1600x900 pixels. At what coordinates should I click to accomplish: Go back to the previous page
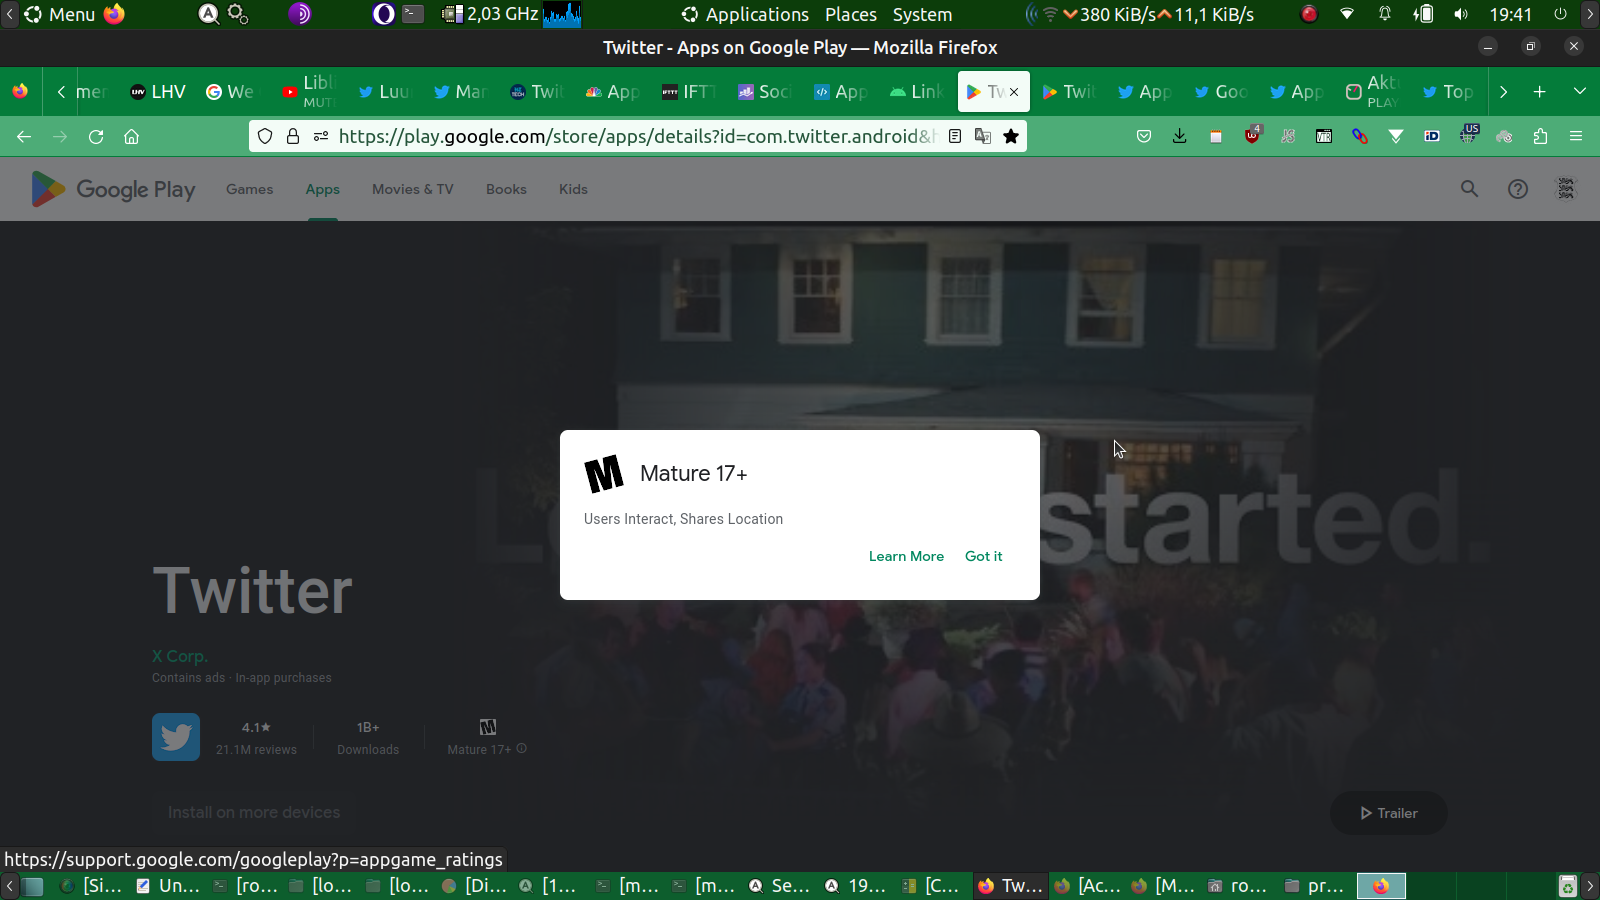coord(24,137)
